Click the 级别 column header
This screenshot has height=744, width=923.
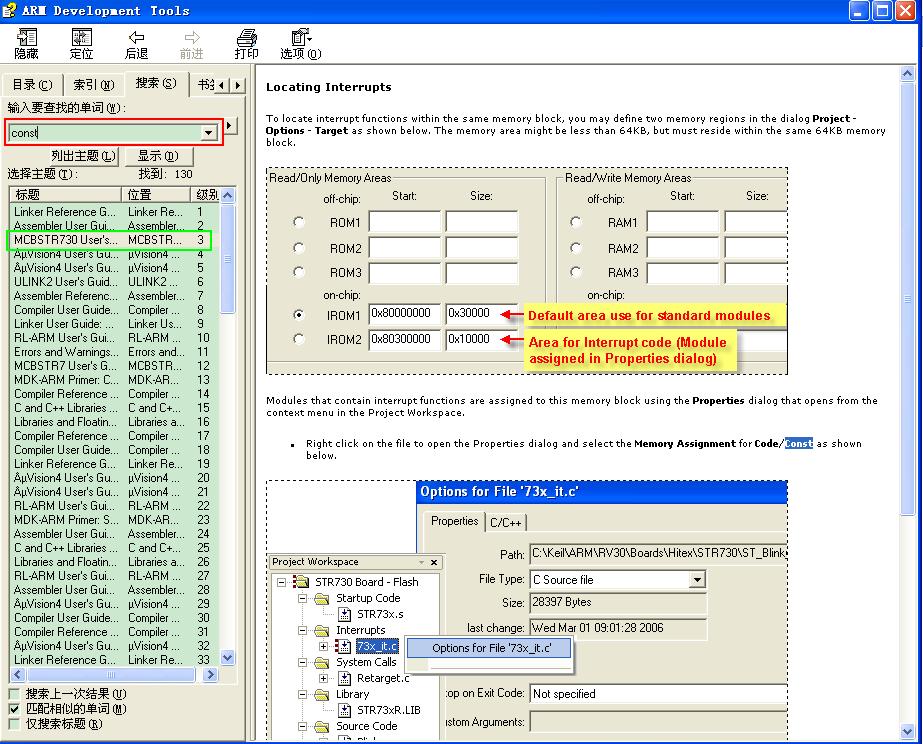click(205, 194)
